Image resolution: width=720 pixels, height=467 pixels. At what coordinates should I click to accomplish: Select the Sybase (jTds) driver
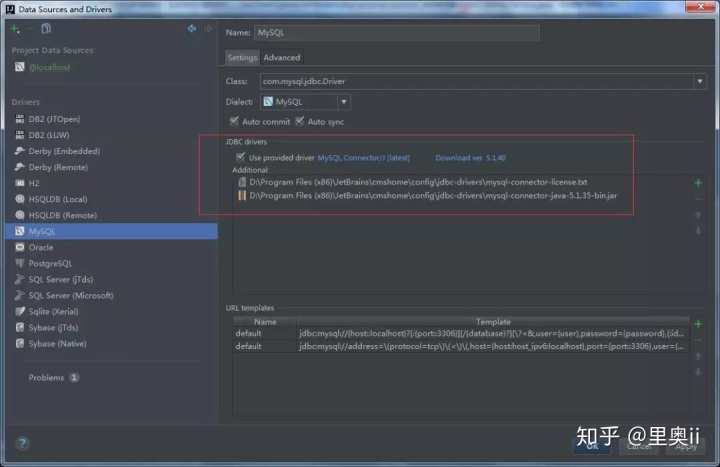pyautogui.click(x=53, y=327)
